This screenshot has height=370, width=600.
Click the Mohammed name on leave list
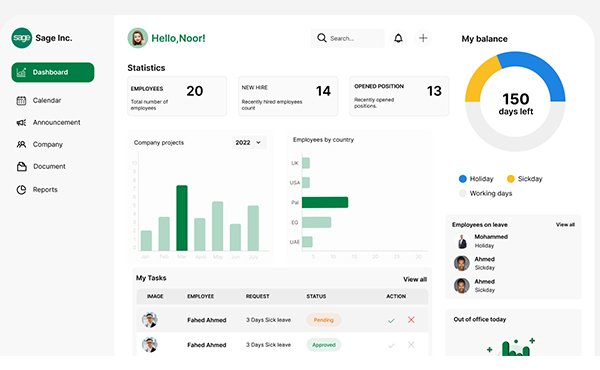coord(491,237)
